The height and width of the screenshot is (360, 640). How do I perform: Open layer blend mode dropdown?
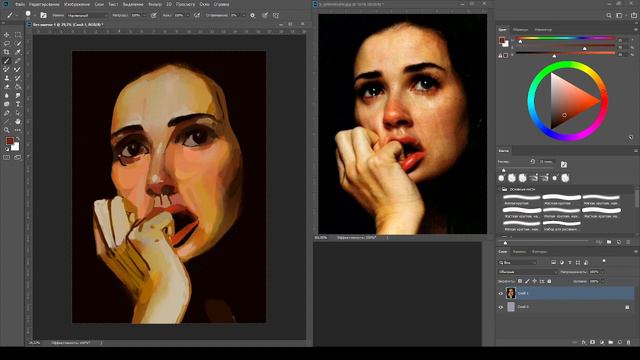tap(528, 272)
